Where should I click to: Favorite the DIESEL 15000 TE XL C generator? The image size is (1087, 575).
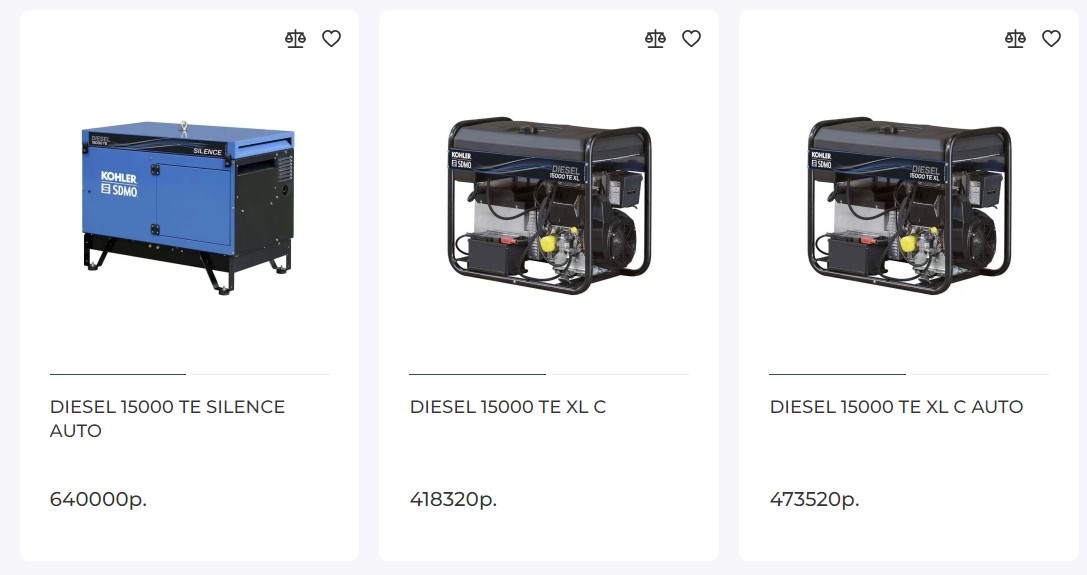tap(691, 39)
